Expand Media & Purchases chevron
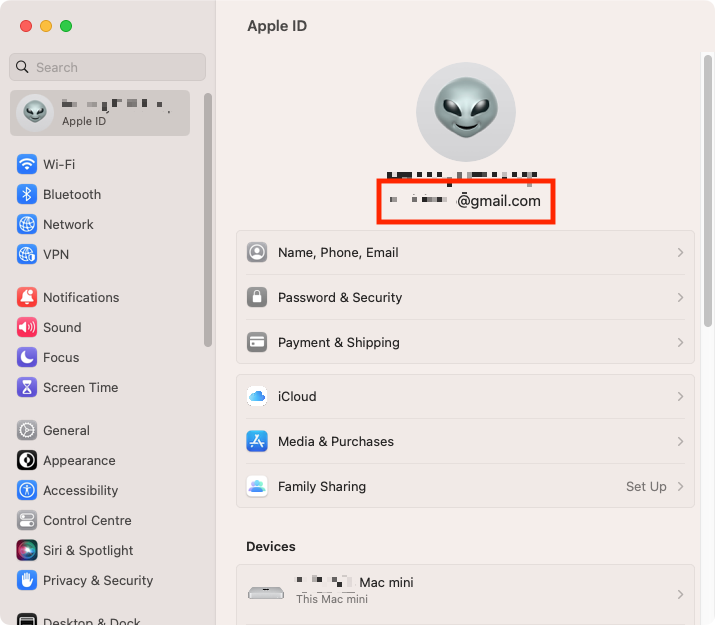Viewport: 715px width, 625px height. pos(680,441)
